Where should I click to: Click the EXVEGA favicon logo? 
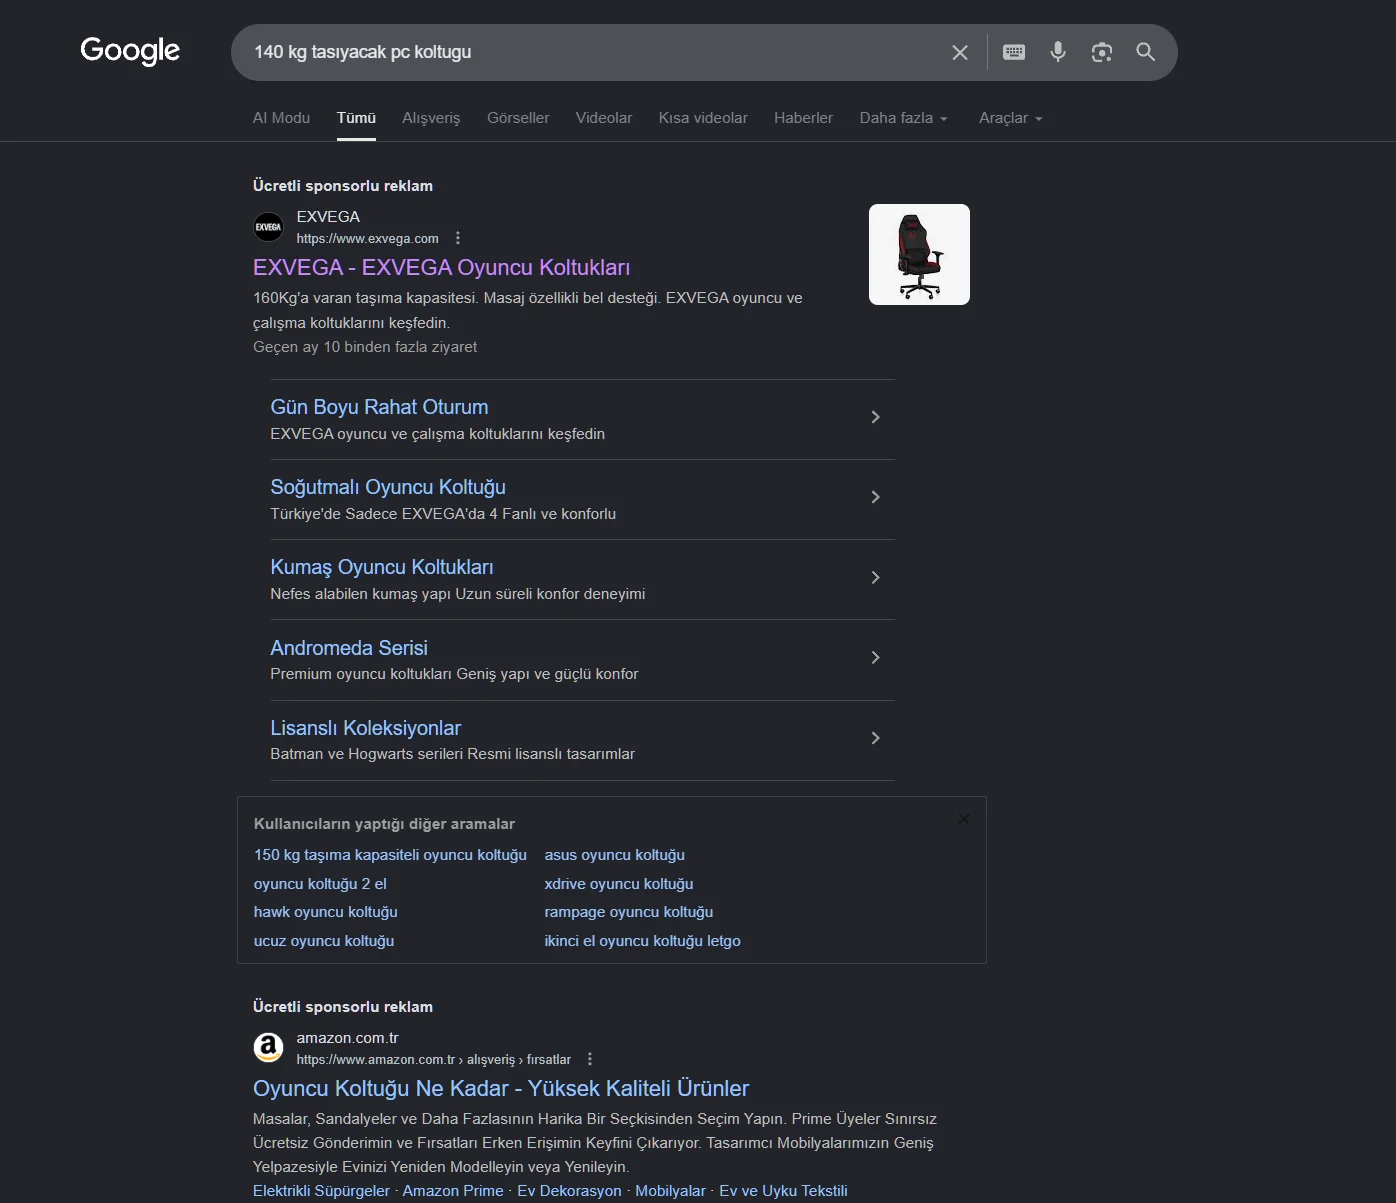pyautogui.click(x=268, y=227)
